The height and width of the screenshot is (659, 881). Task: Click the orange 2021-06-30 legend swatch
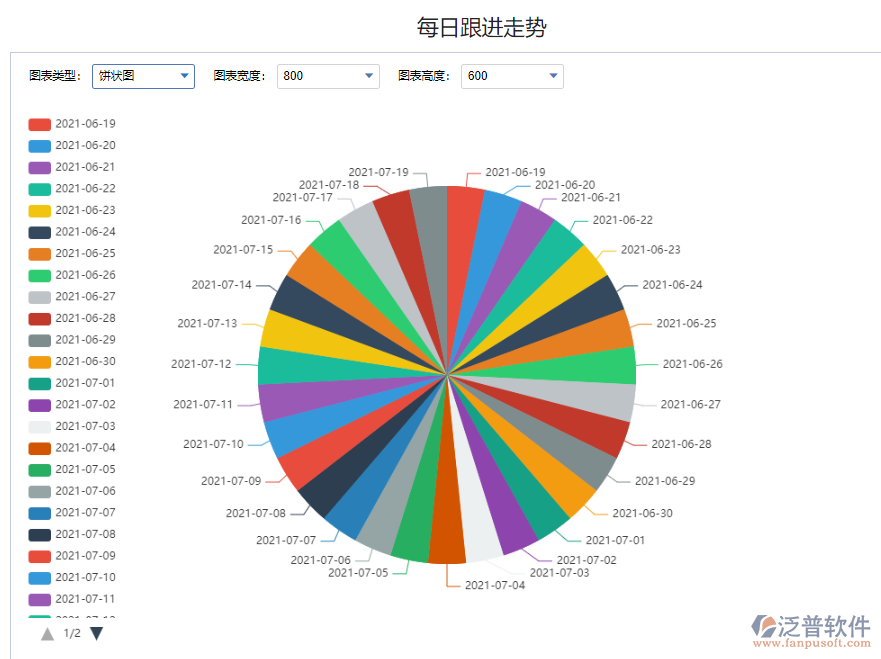pyautogui.click(x=40, y=362)
